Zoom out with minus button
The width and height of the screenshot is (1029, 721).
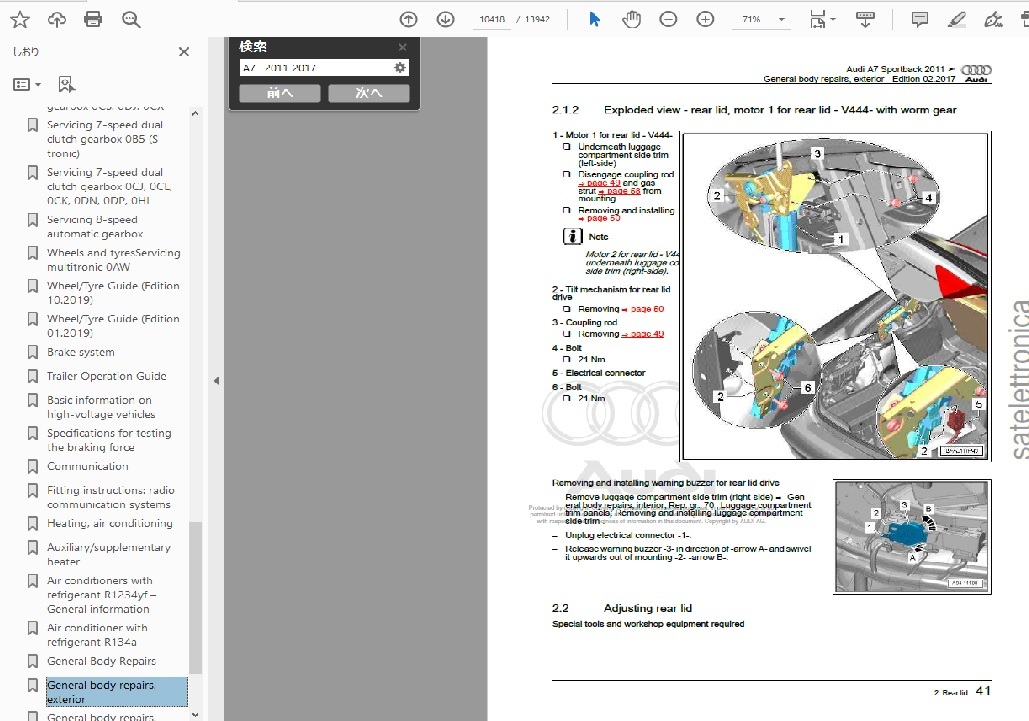668,20
